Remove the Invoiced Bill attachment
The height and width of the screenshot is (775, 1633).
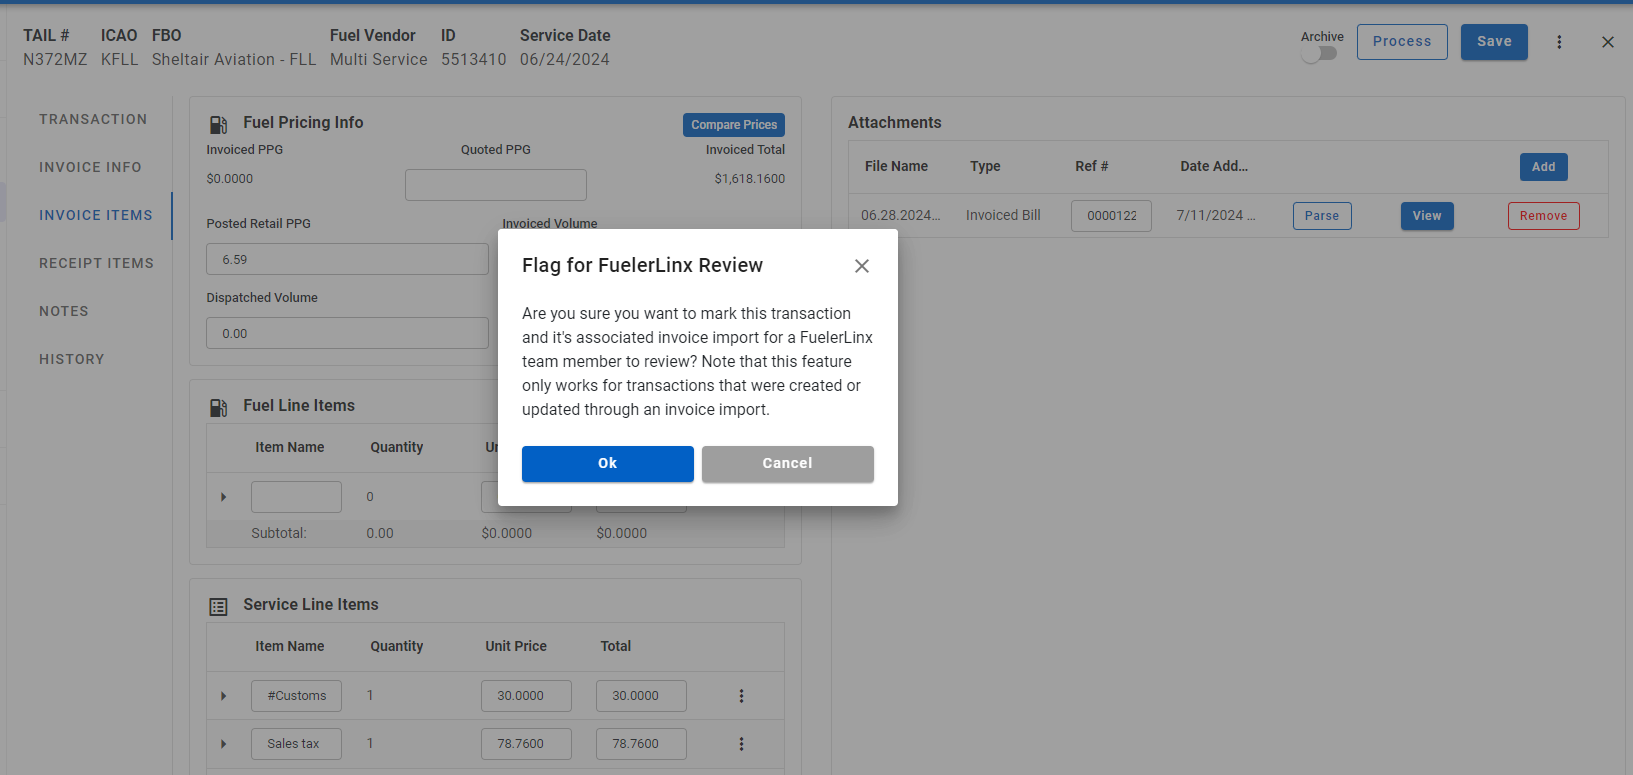tap(1543, 216)
